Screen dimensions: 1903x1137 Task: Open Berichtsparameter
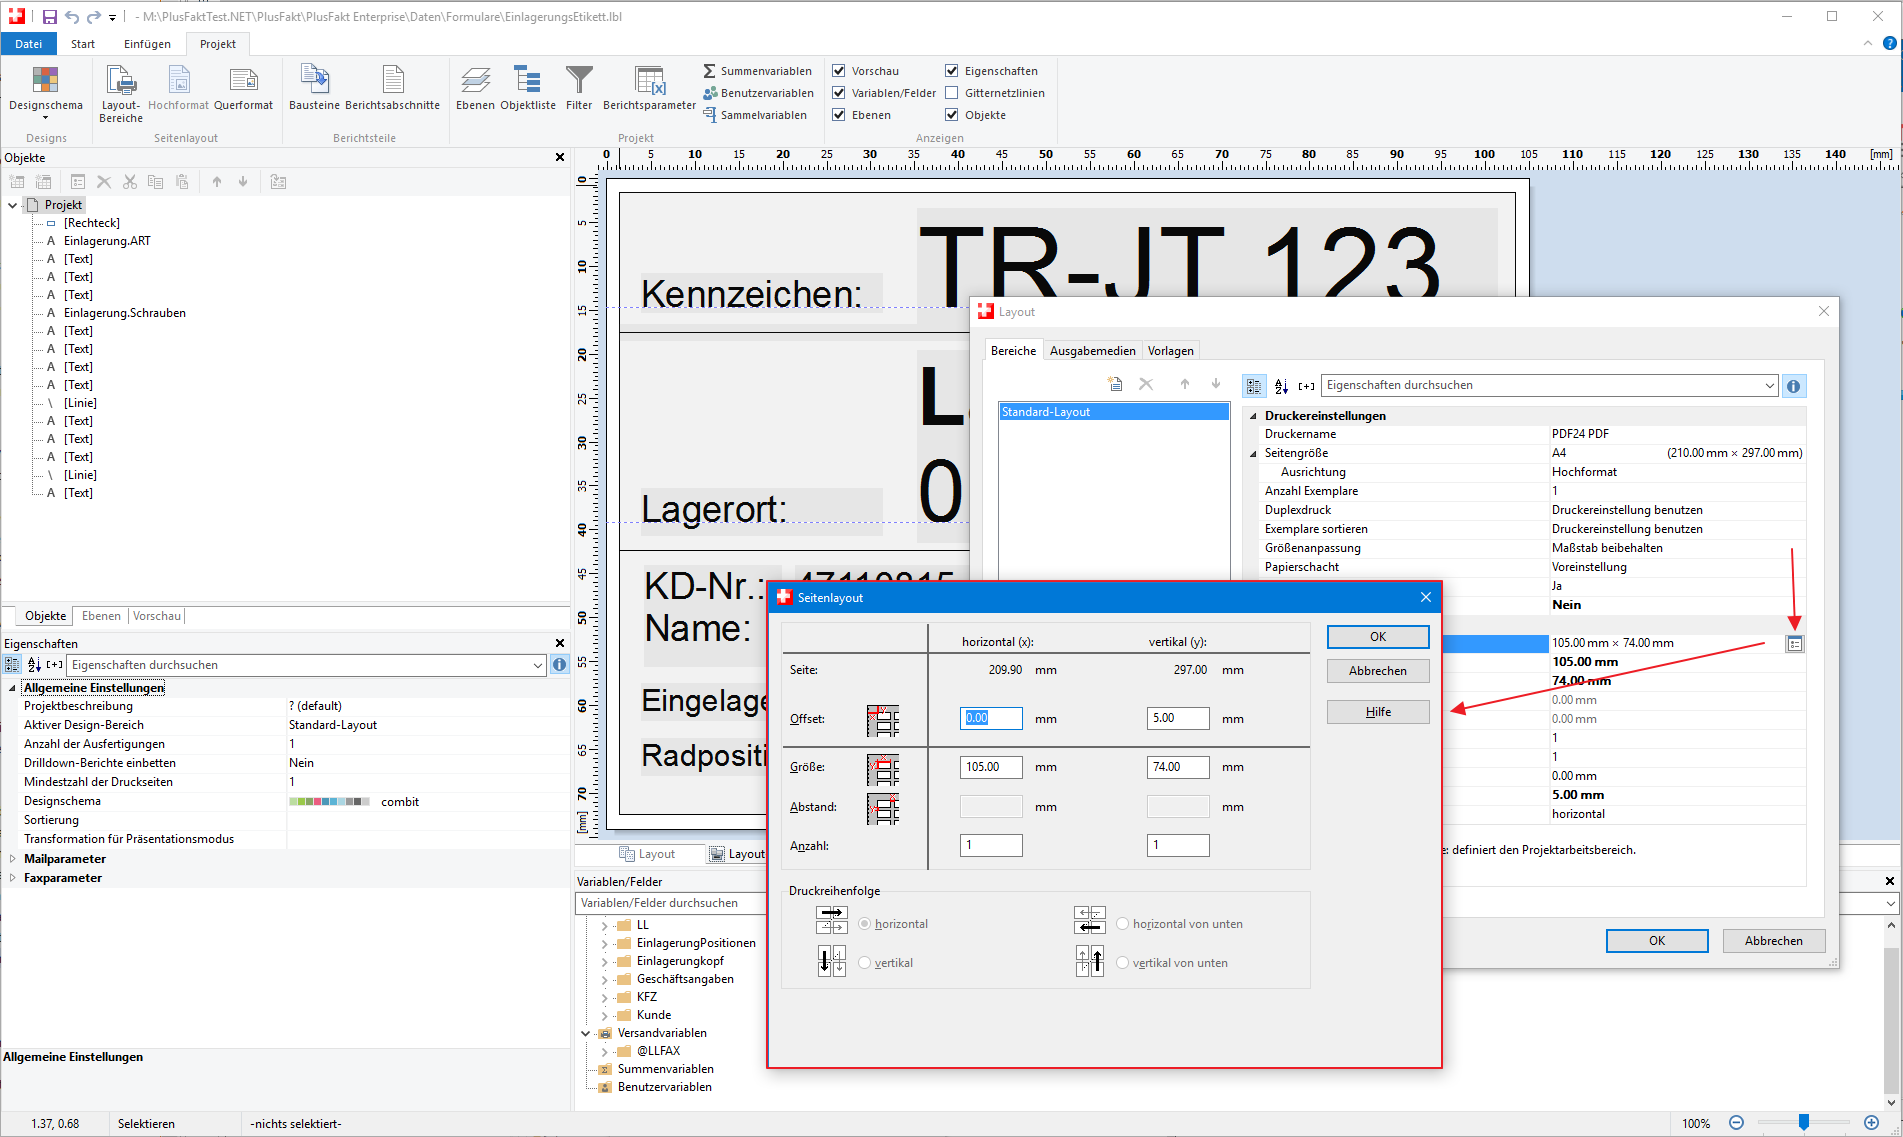[649, 88]
